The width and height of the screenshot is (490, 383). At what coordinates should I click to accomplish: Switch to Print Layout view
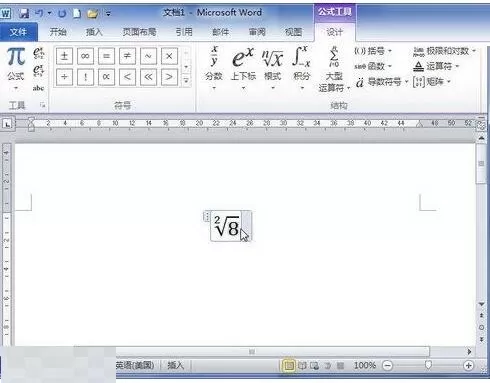point(289,366)
